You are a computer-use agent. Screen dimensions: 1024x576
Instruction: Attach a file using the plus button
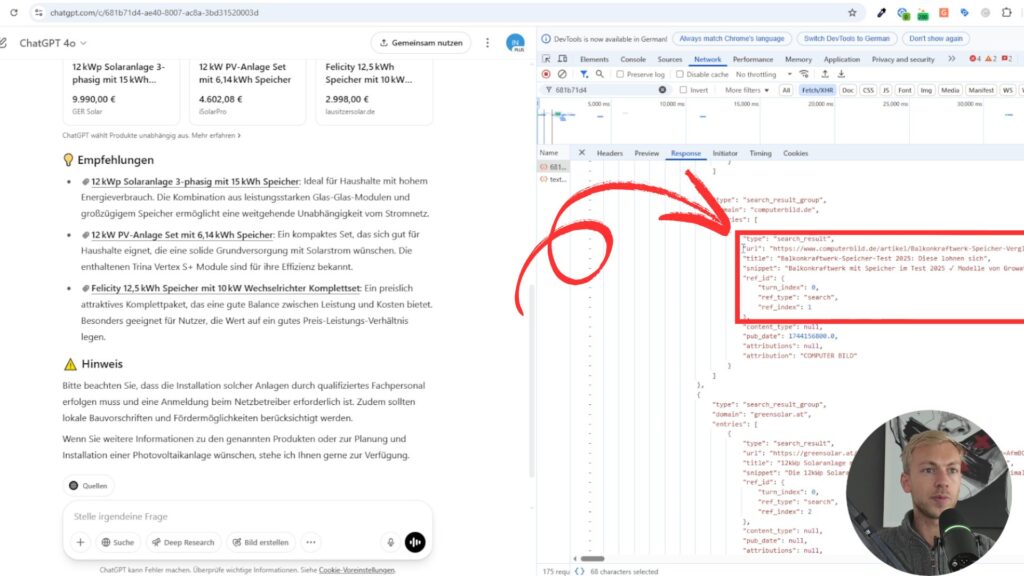tap(80, 542)
